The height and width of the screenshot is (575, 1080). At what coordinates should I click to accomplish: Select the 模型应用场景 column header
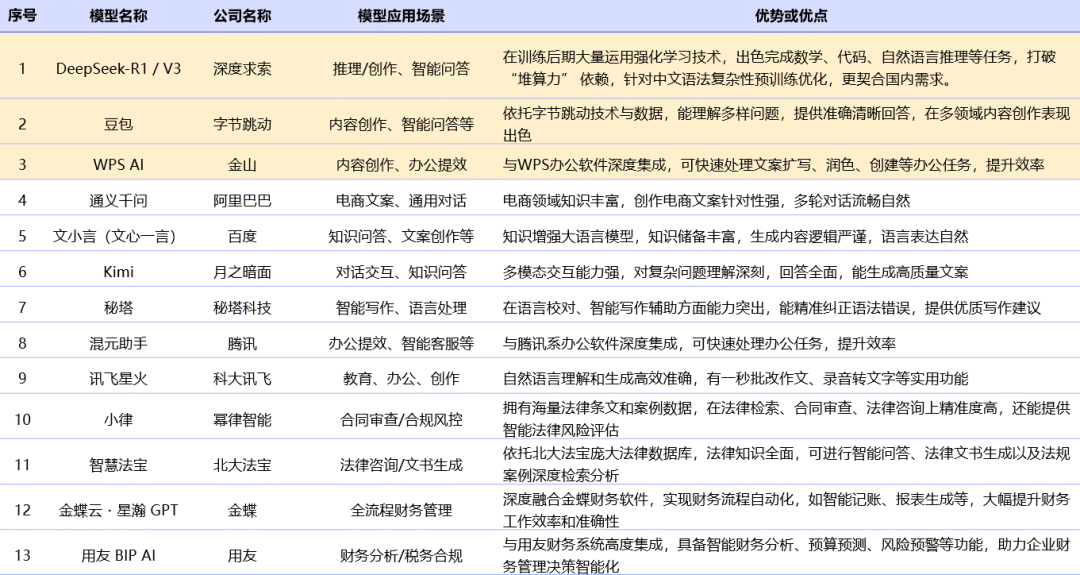[x=402, y=15]
